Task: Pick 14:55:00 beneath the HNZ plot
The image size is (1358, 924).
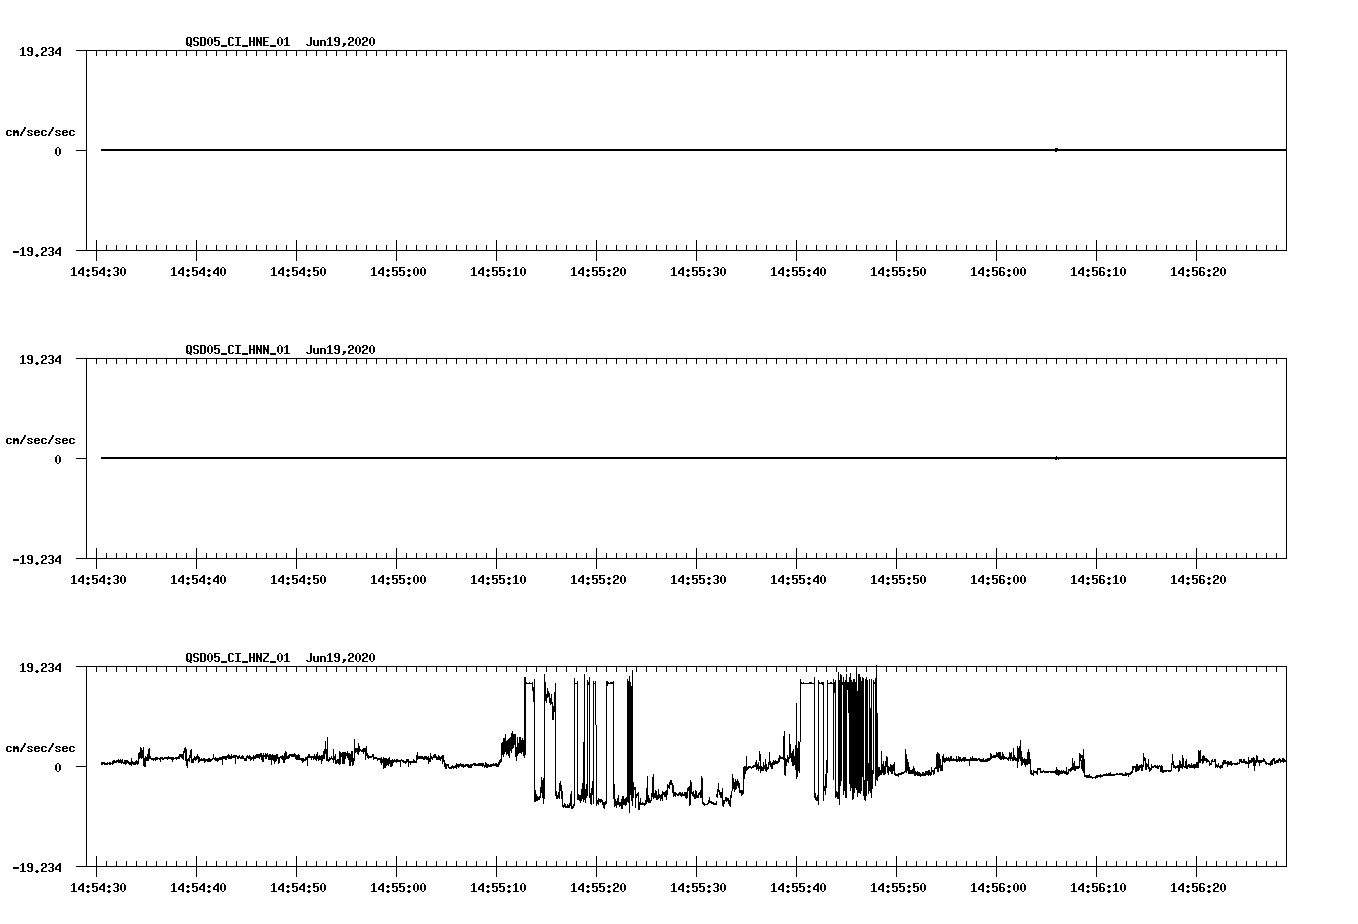Action: point(398,888)
